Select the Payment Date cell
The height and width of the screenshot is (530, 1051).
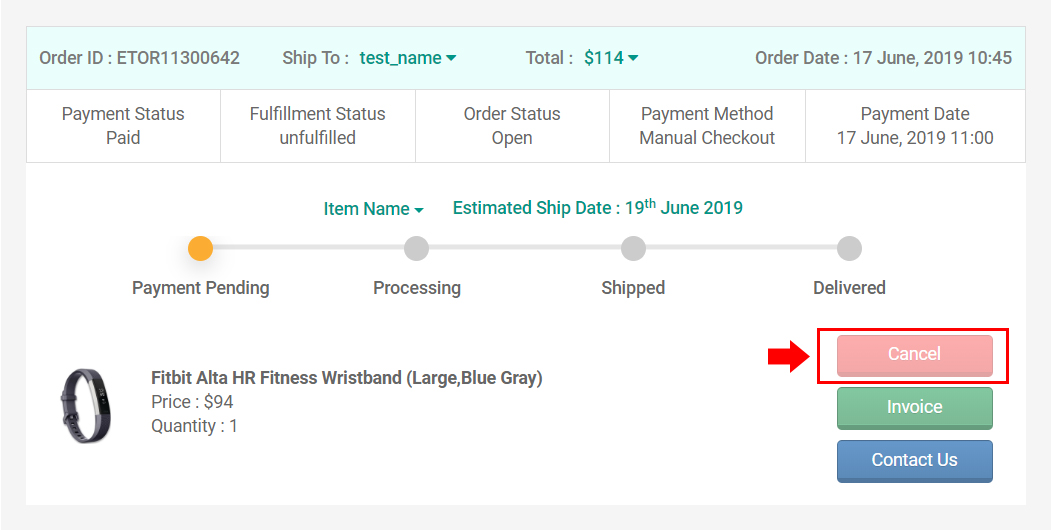click(915, 126)
